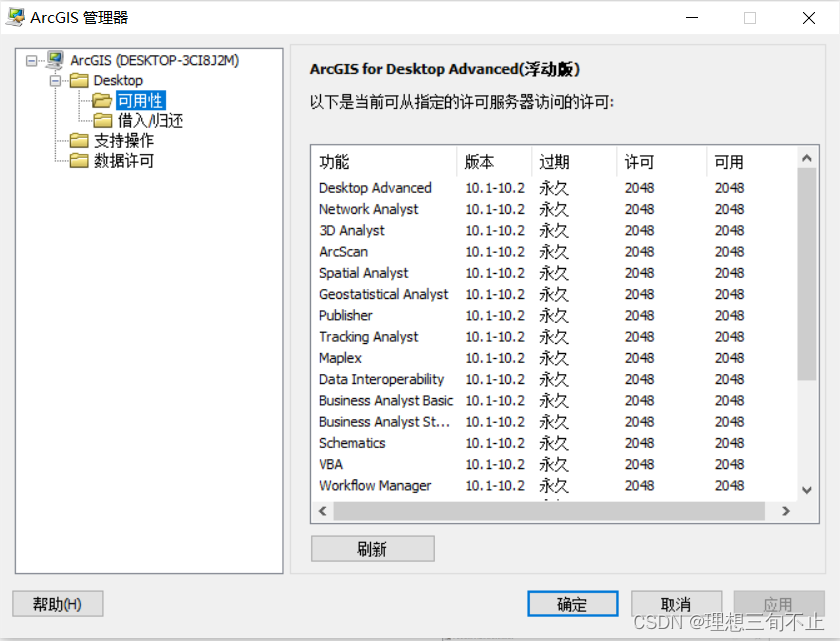840x641 pixels.
Task: Select ArcGIS (DESKTOP-3CI8J2M) root label
Action: pyautogui.click(x=155, y=60)
